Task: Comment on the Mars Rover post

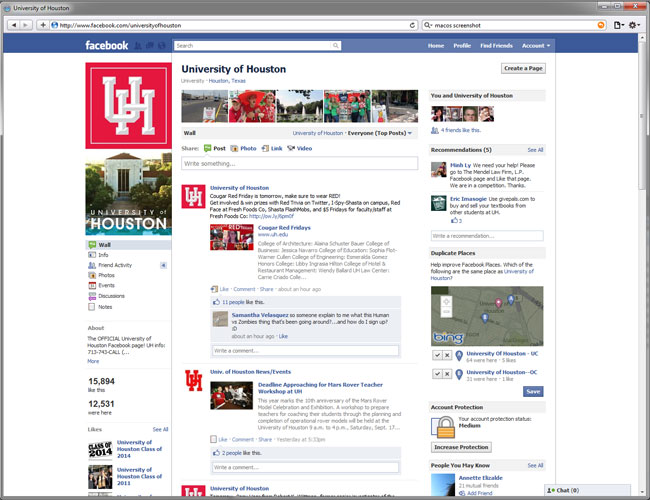Action: click(x=242, y=439)
